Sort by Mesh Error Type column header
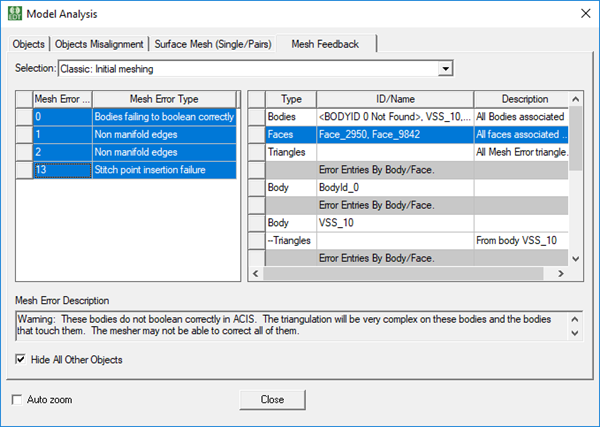 164,99
